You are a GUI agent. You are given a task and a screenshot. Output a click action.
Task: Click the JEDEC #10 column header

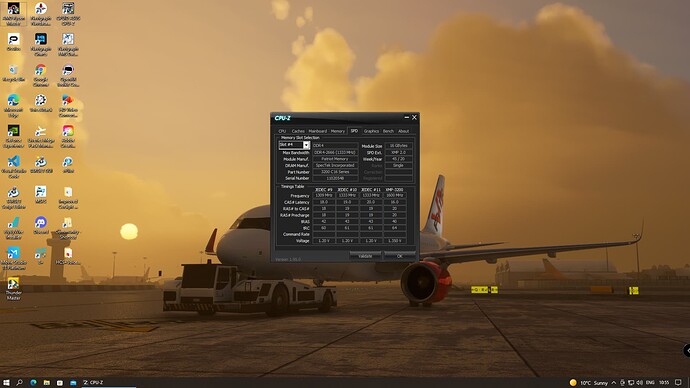[347, 190]
